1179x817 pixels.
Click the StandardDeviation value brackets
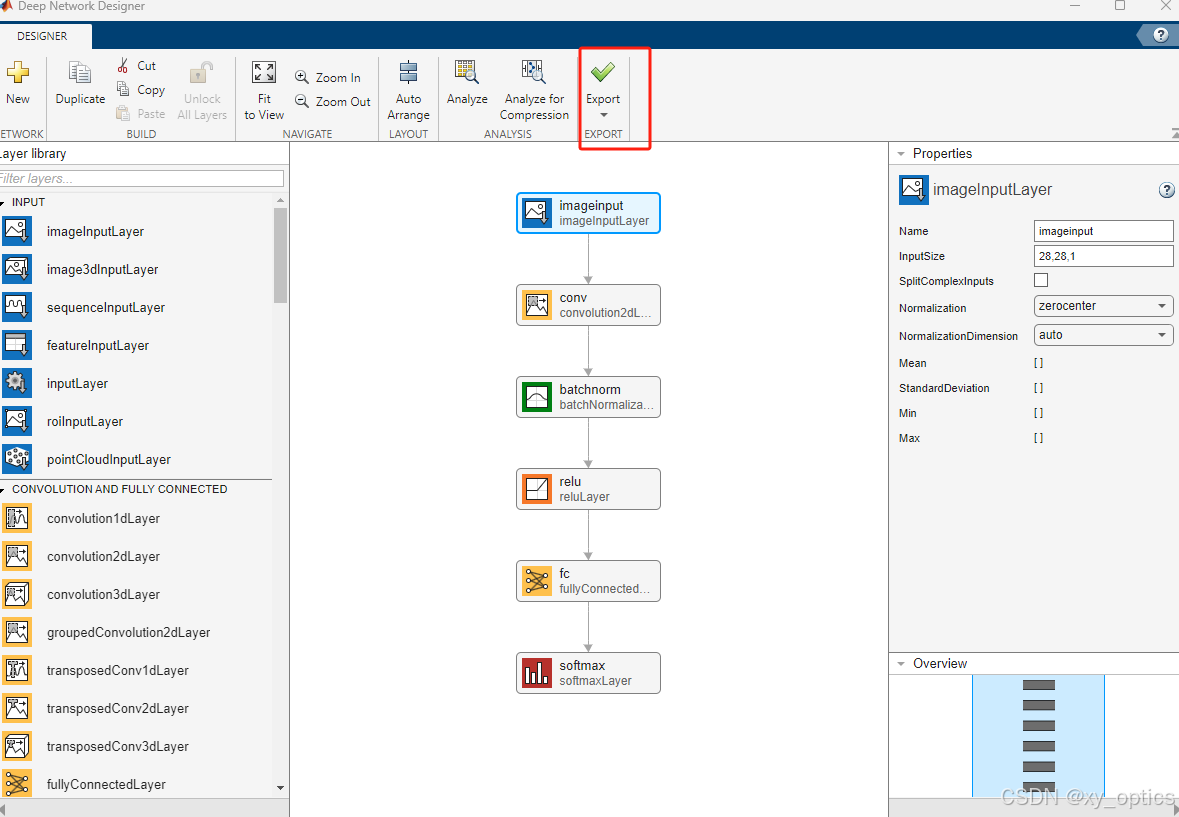click(x=1038, y=388)
